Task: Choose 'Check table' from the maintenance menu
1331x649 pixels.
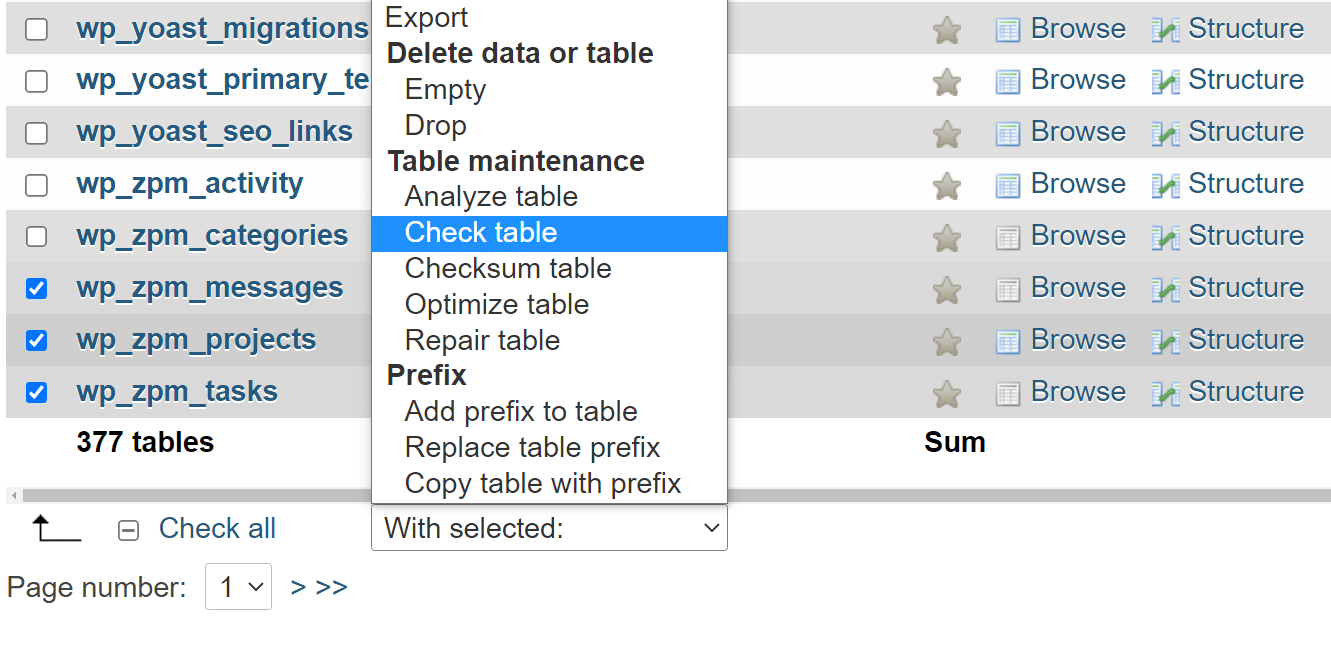Action: (x=481, y=233)
